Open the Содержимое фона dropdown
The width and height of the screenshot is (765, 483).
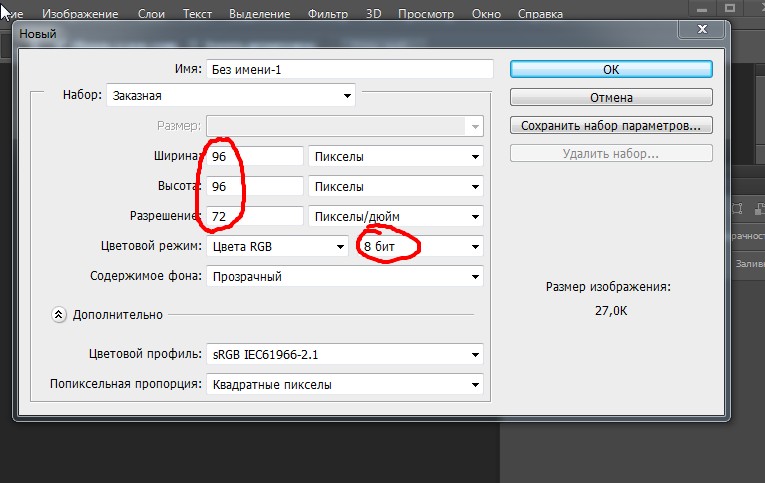[x=344, y=276]
